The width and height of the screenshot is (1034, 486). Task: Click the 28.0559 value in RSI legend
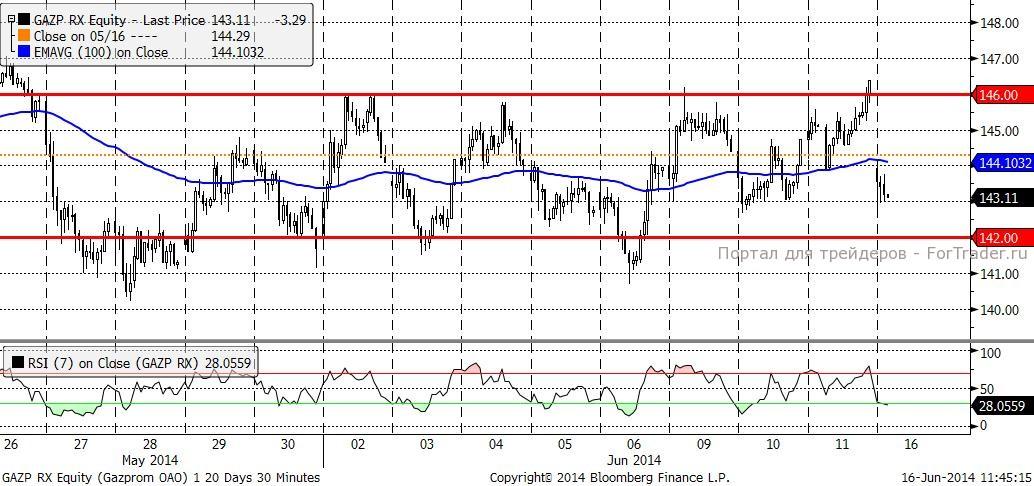click(228, 361)
